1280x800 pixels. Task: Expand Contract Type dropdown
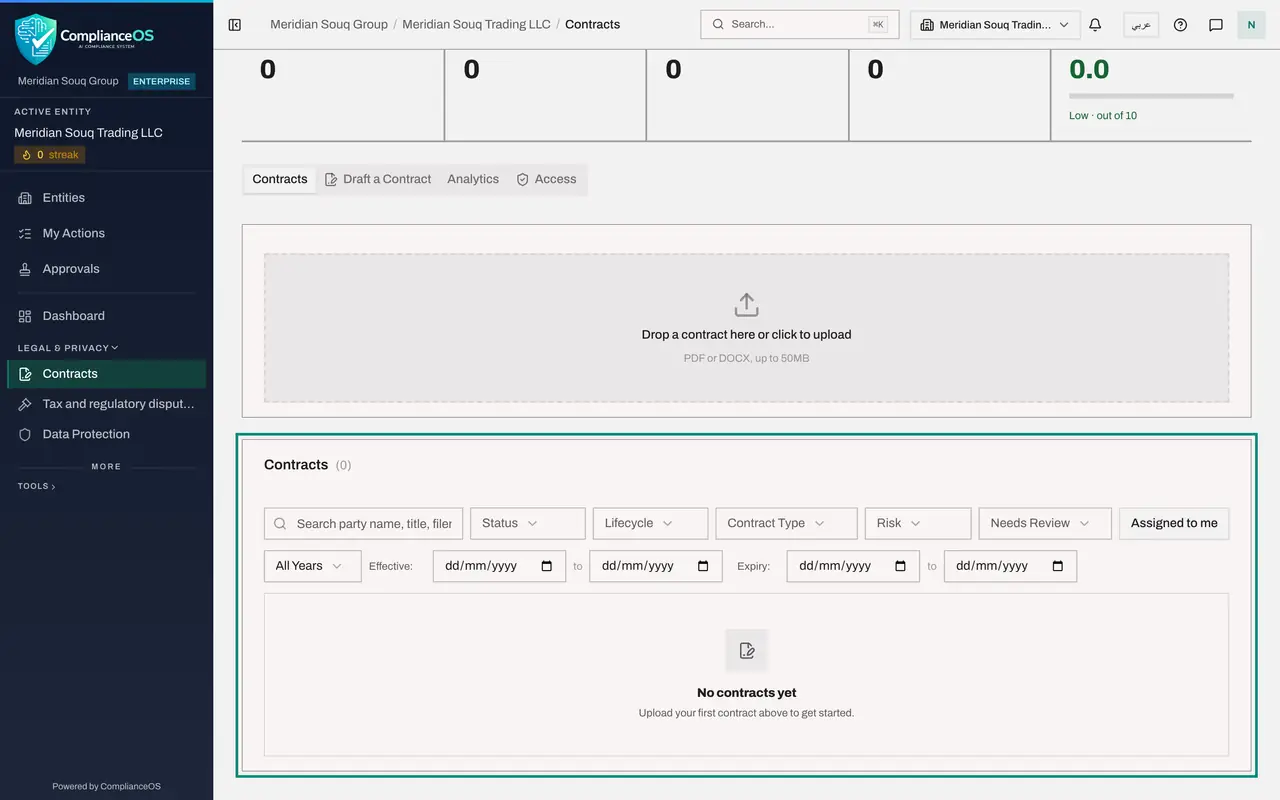(786, 523)
